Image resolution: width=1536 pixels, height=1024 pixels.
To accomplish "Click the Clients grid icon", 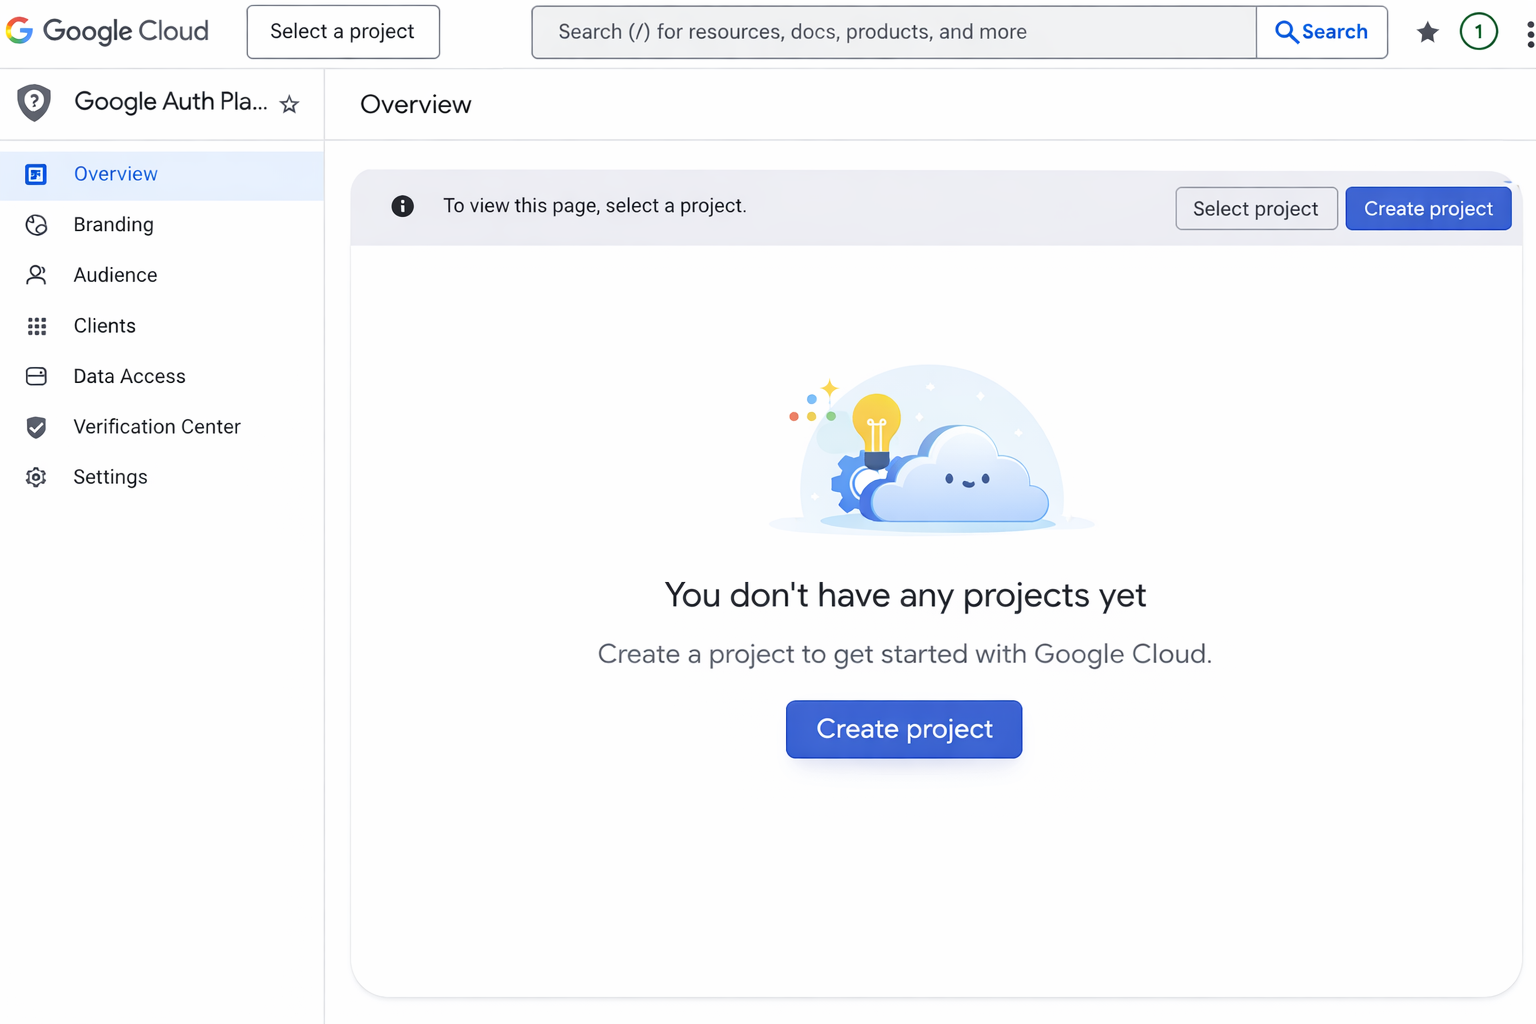I will point(37,326).
